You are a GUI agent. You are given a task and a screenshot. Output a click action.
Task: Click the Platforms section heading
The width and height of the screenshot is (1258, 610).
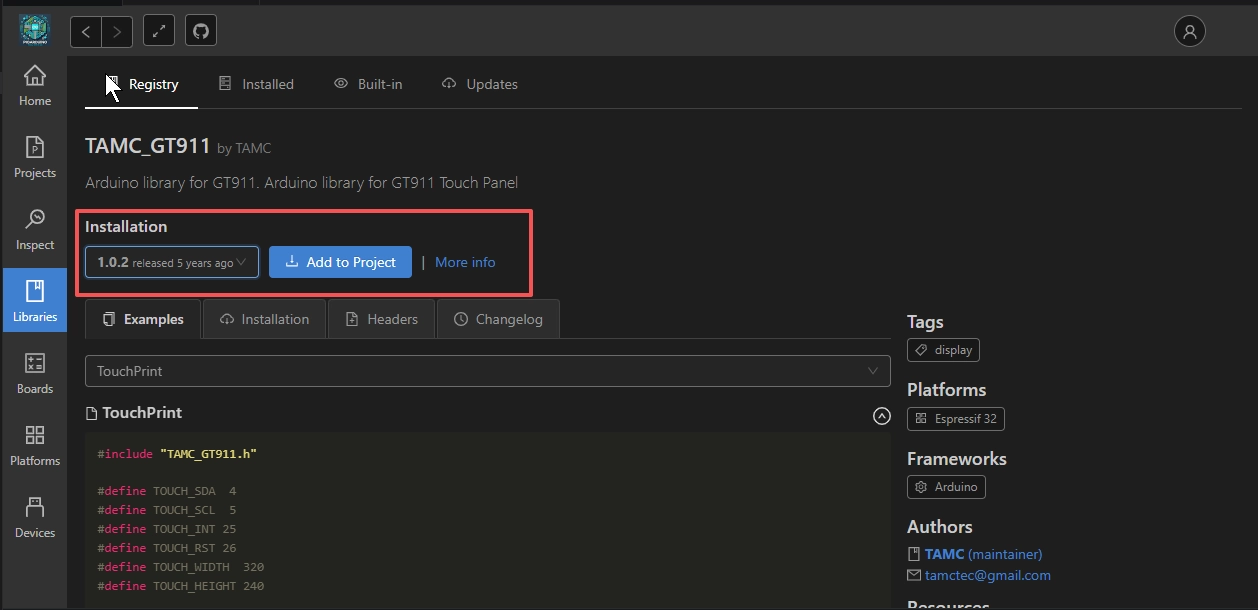(946, 390)
